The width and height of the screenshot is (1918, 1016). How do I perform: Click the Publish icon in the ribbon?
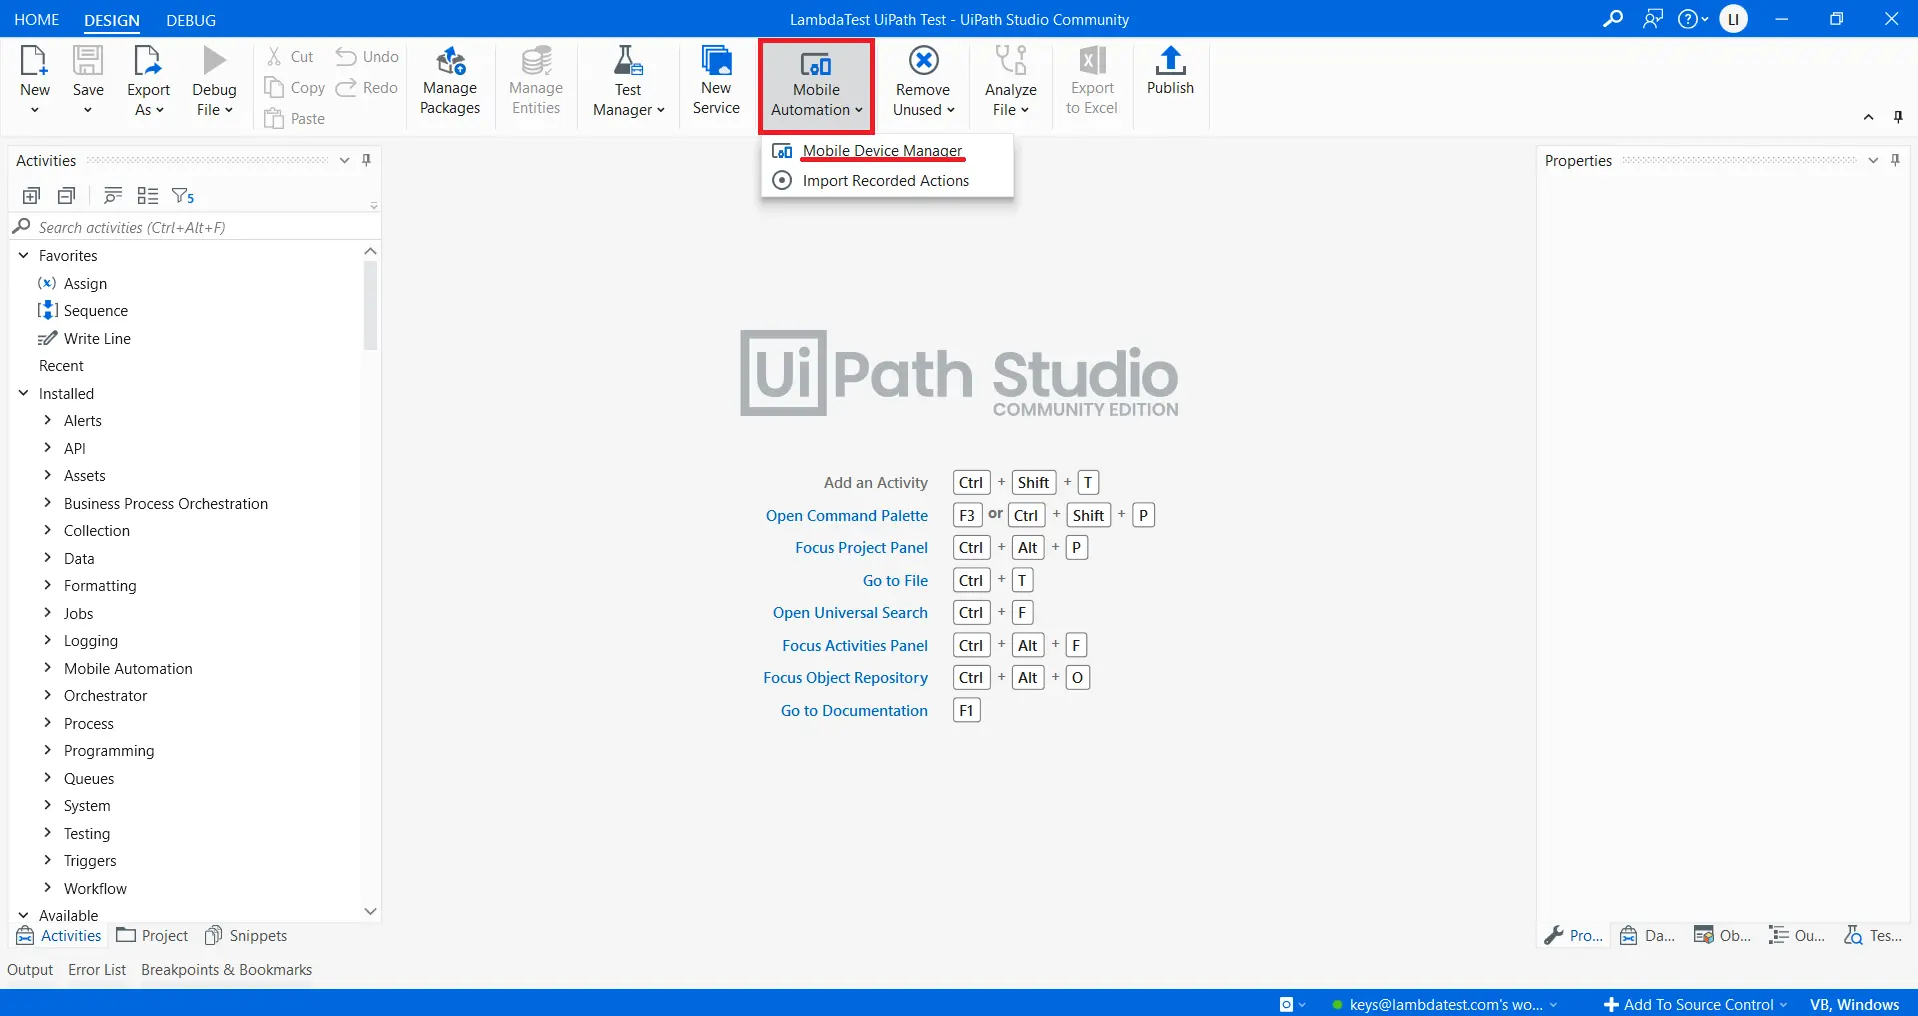(x=1170, y=63)
